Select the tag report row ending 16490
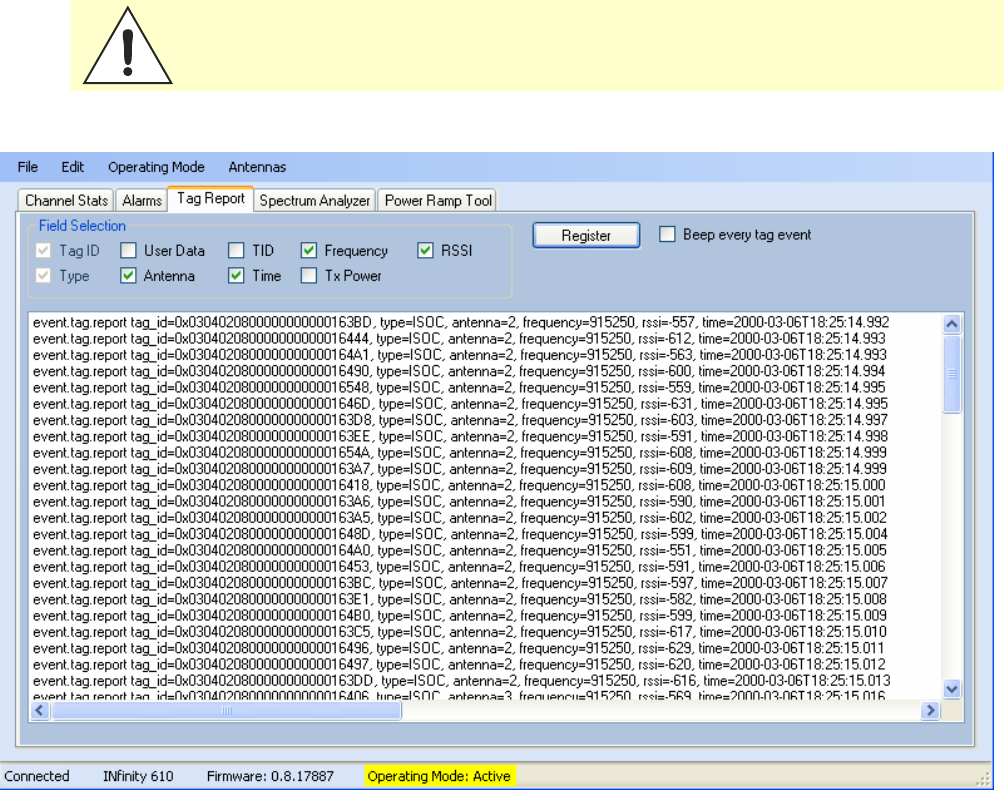This screenshot has height=790, width=1004. pos(459,371)
